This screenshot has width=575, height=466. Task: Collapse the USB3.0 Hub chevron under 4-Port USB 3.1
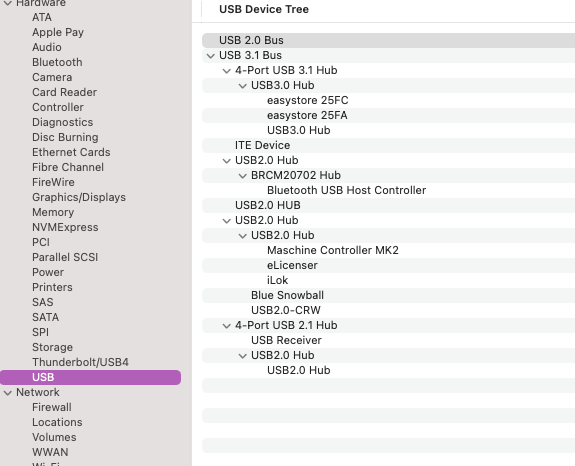[242, 86]
